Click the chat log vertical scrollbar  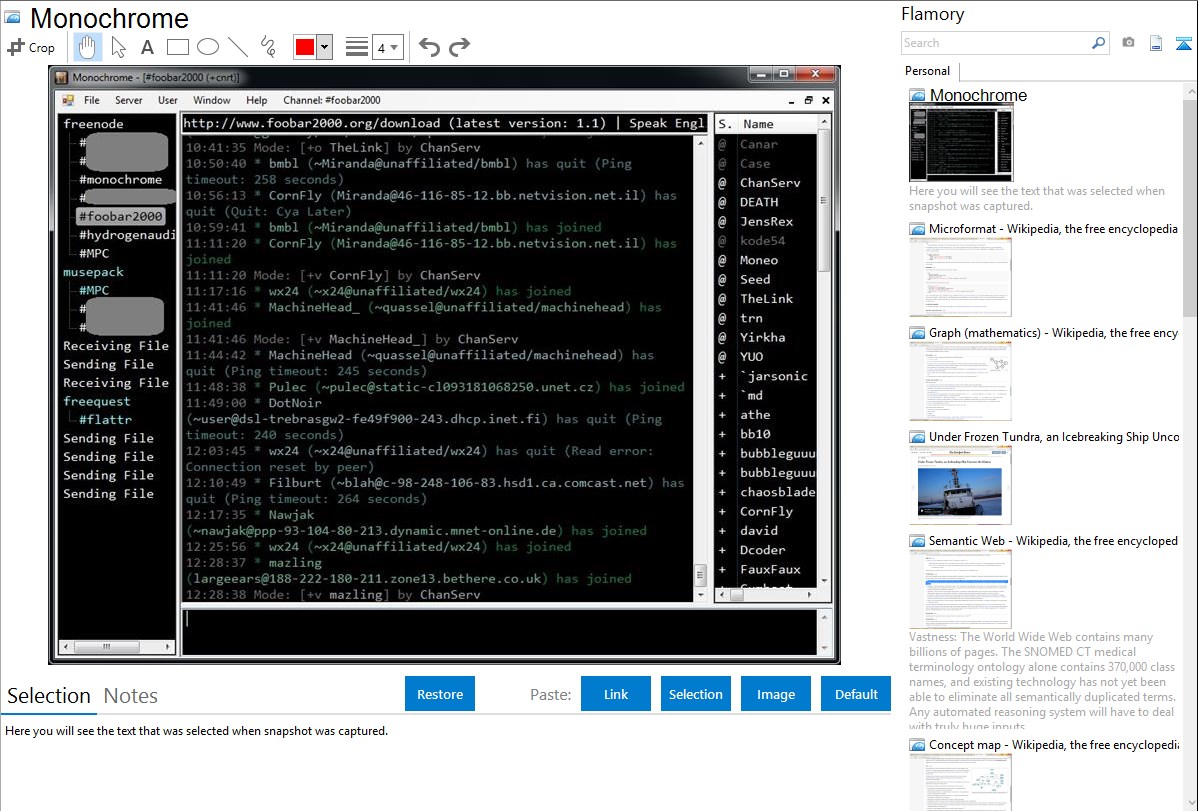700,368
